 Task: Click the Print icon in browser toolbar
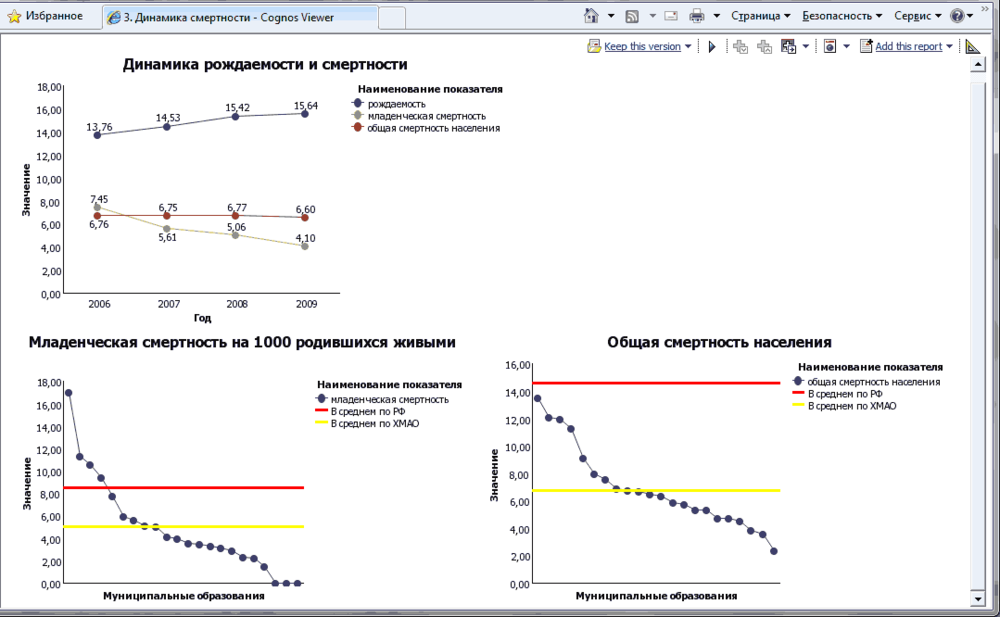pyautogui.click(x=697, y=16)
